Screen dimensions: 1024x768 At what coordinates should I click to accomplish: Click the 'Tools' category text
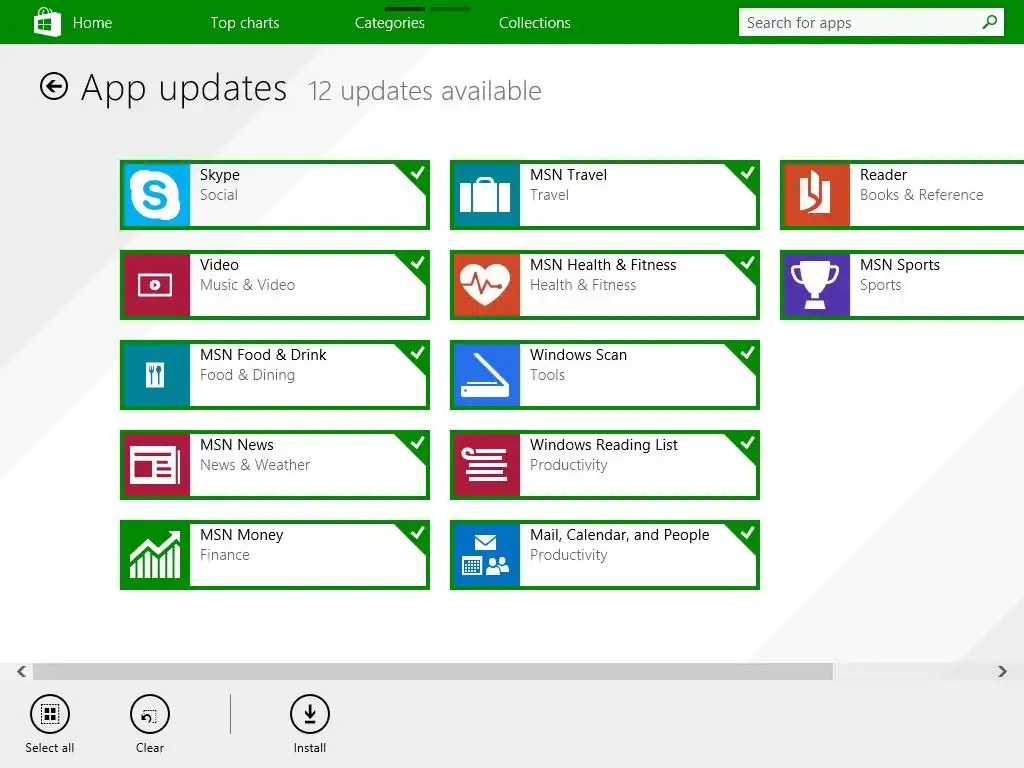[547, 375]
